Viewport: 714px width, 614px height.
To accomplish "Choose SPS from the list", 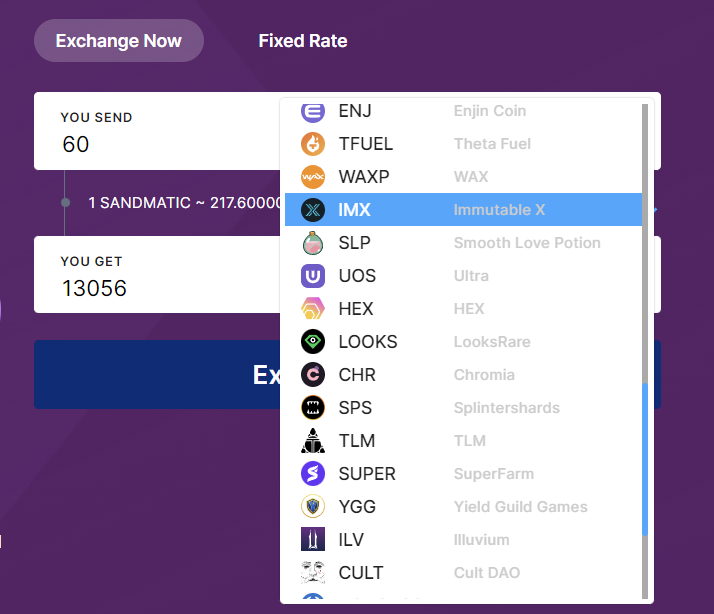I will 463,408.
